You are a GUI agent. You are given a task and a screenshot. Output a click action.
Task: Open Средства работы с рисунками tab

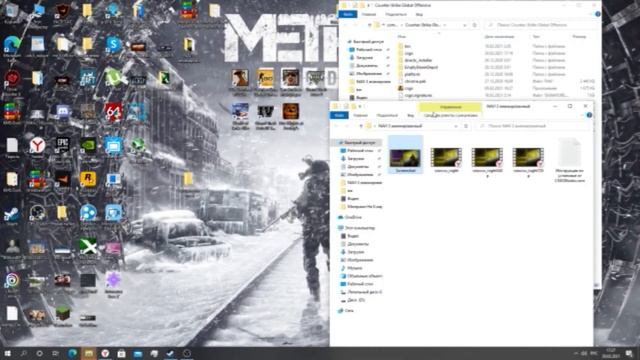pyautogui.click(x=451, y=116)
